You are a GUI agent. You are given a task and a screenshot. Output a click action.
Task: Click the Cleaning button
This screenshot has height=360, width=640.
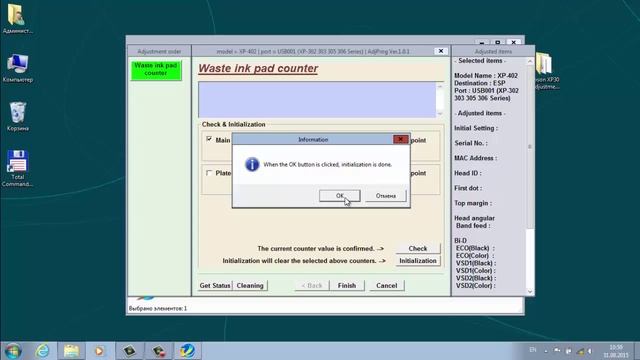[250, 285]
